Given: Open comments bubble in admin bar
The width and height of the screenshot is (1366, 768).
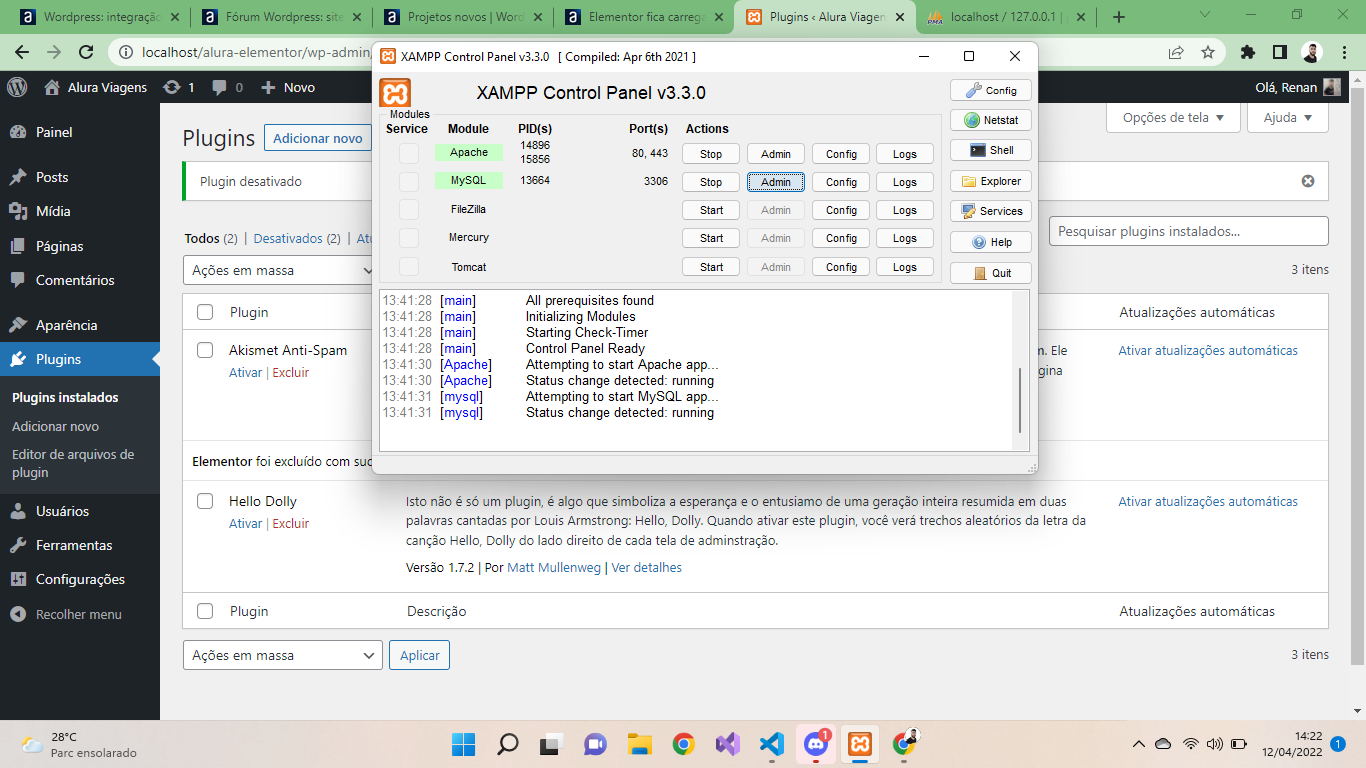Looking at the screenshot, I should [228, 87].
